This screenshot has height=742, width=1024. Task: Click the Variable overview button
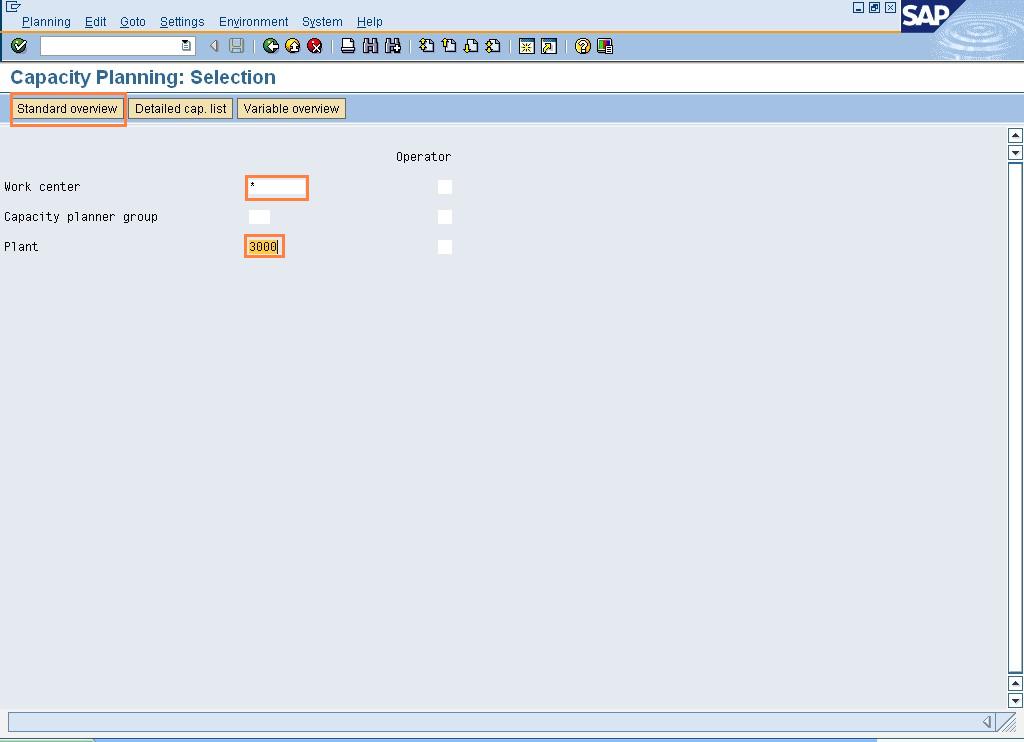(x=291, y=109)
